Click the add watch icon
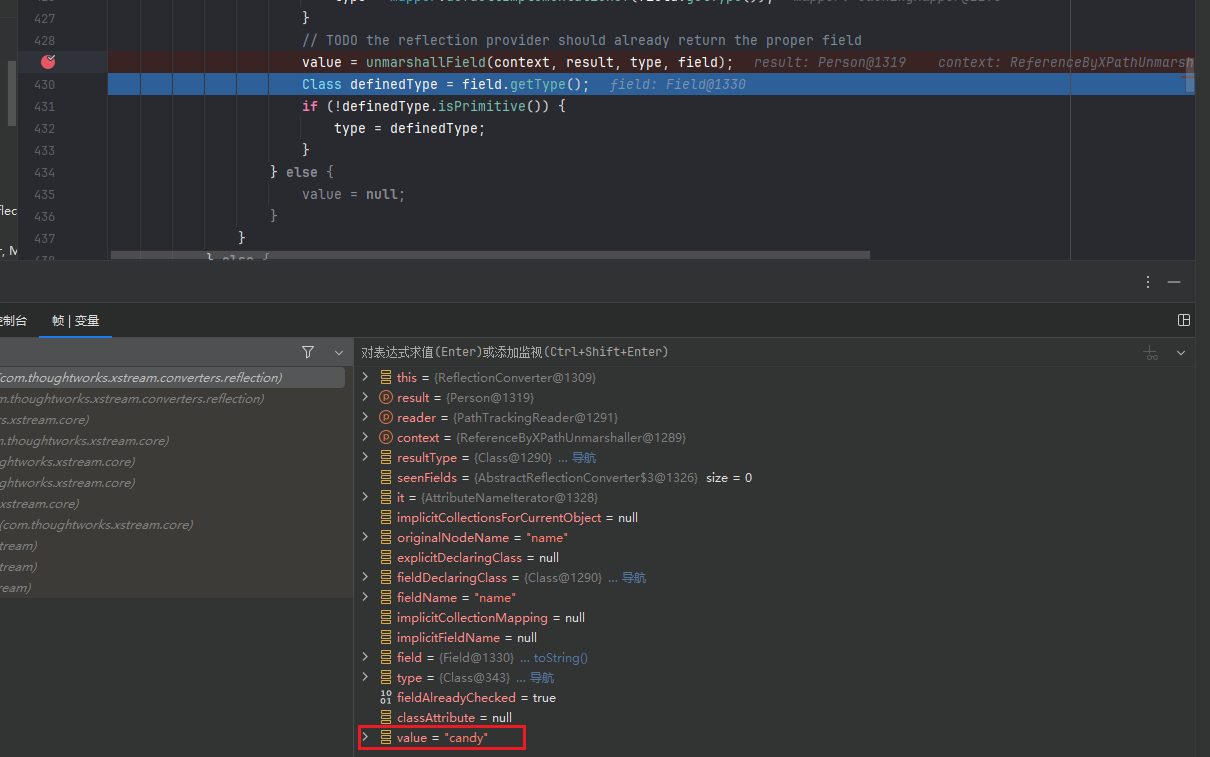 coord(1151,353)
